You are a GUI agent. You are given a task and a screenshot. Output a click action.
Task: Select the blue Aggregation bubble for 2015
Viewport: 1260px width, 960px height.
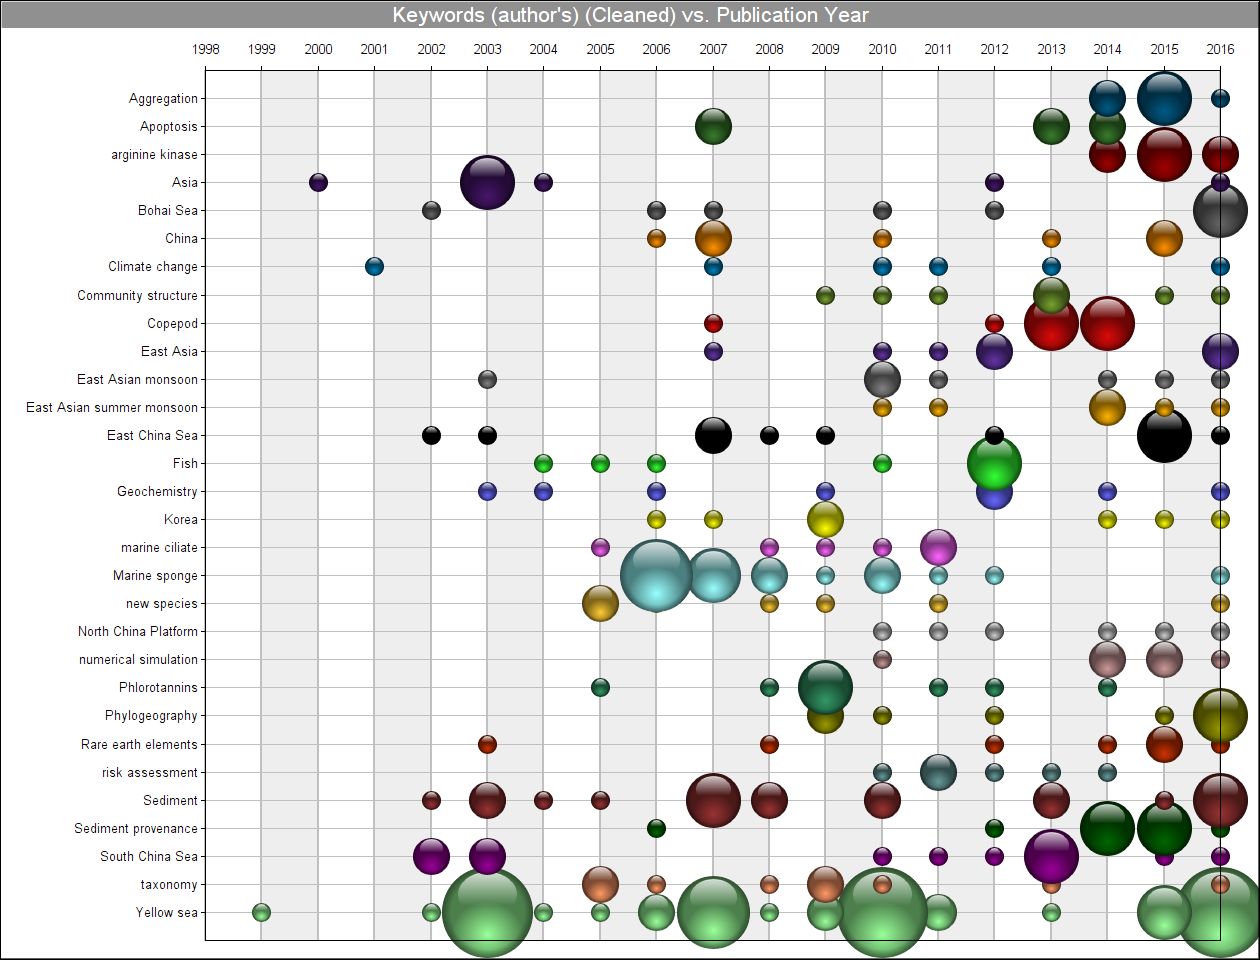[1164, 98]
